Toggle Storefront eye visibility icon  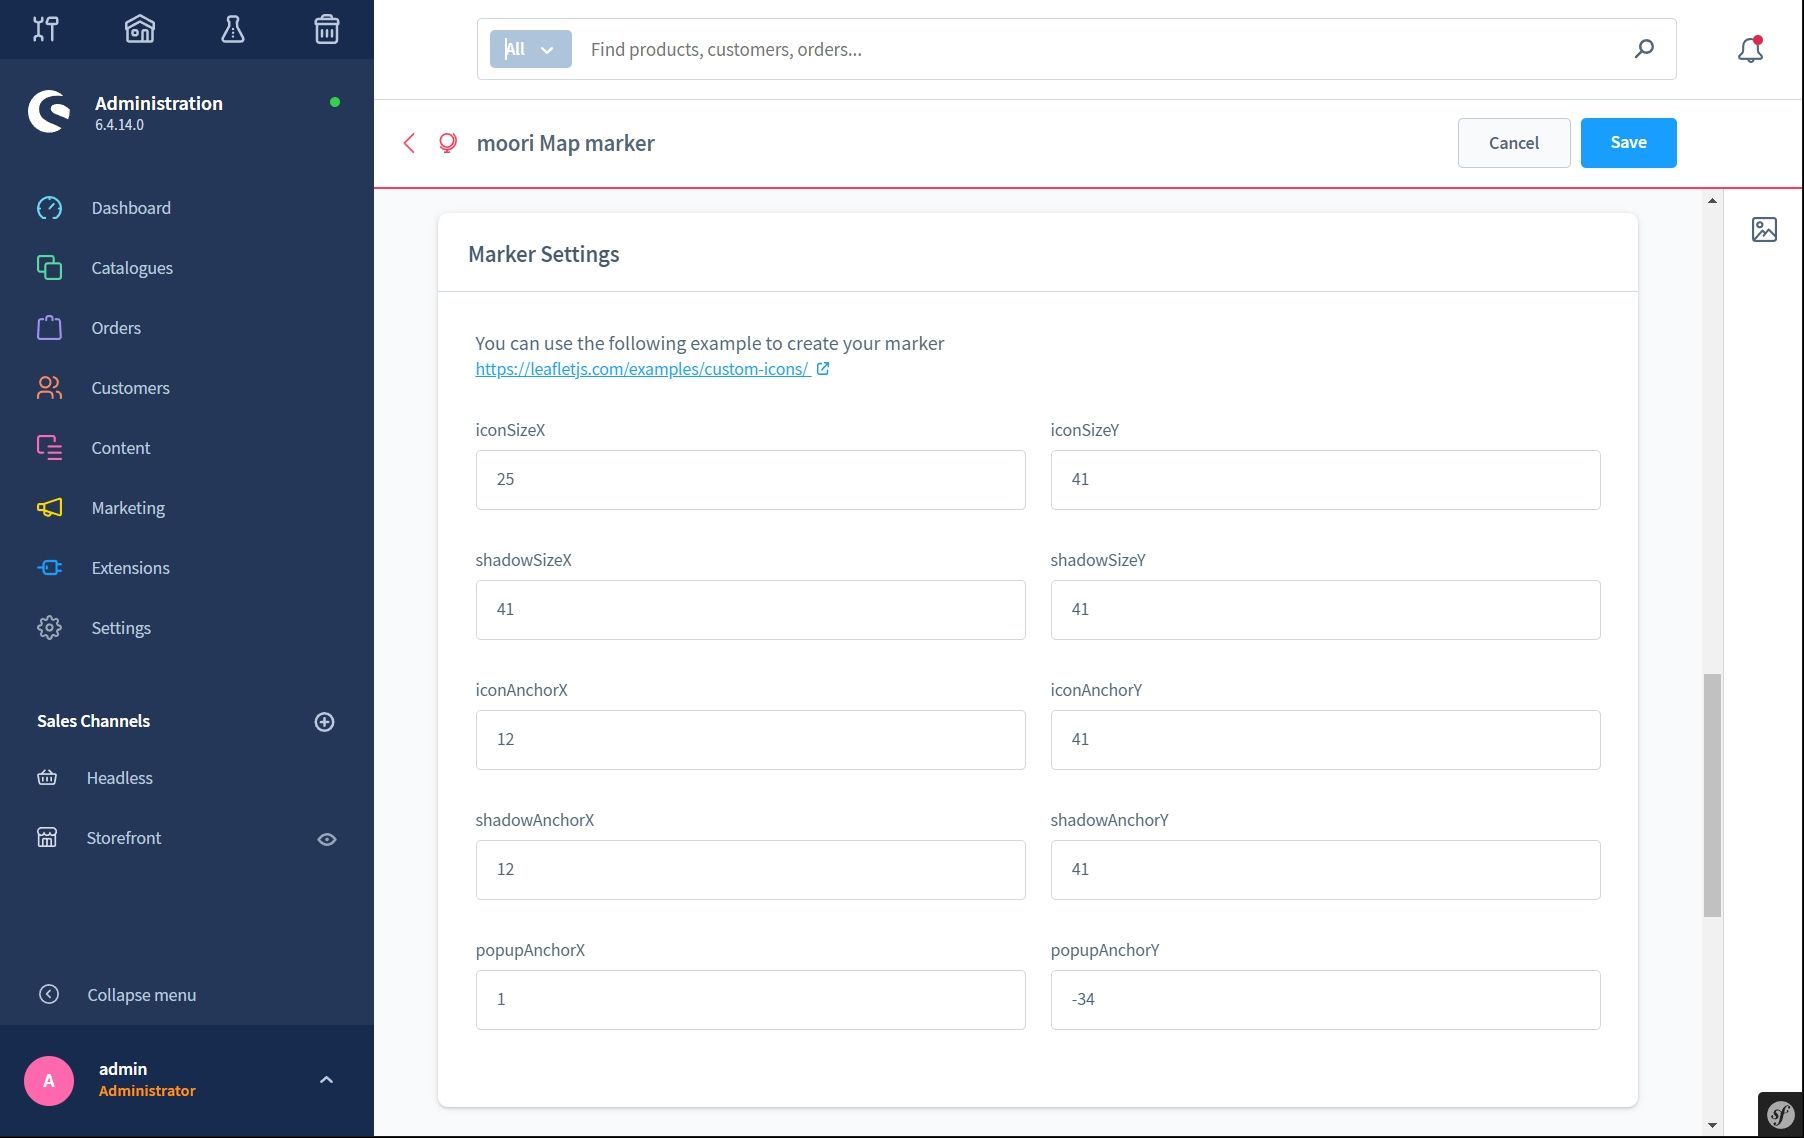[x=326, y=839]
